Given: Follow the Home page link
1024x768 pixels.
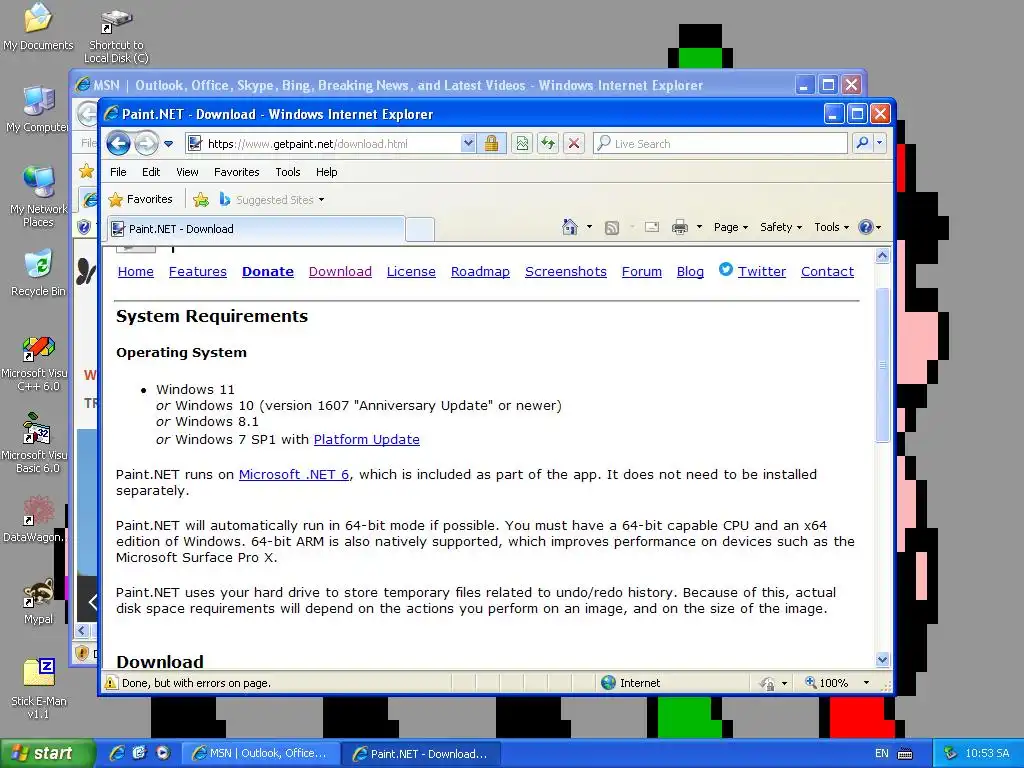Looking at the screenshot, I should [136, 272].
